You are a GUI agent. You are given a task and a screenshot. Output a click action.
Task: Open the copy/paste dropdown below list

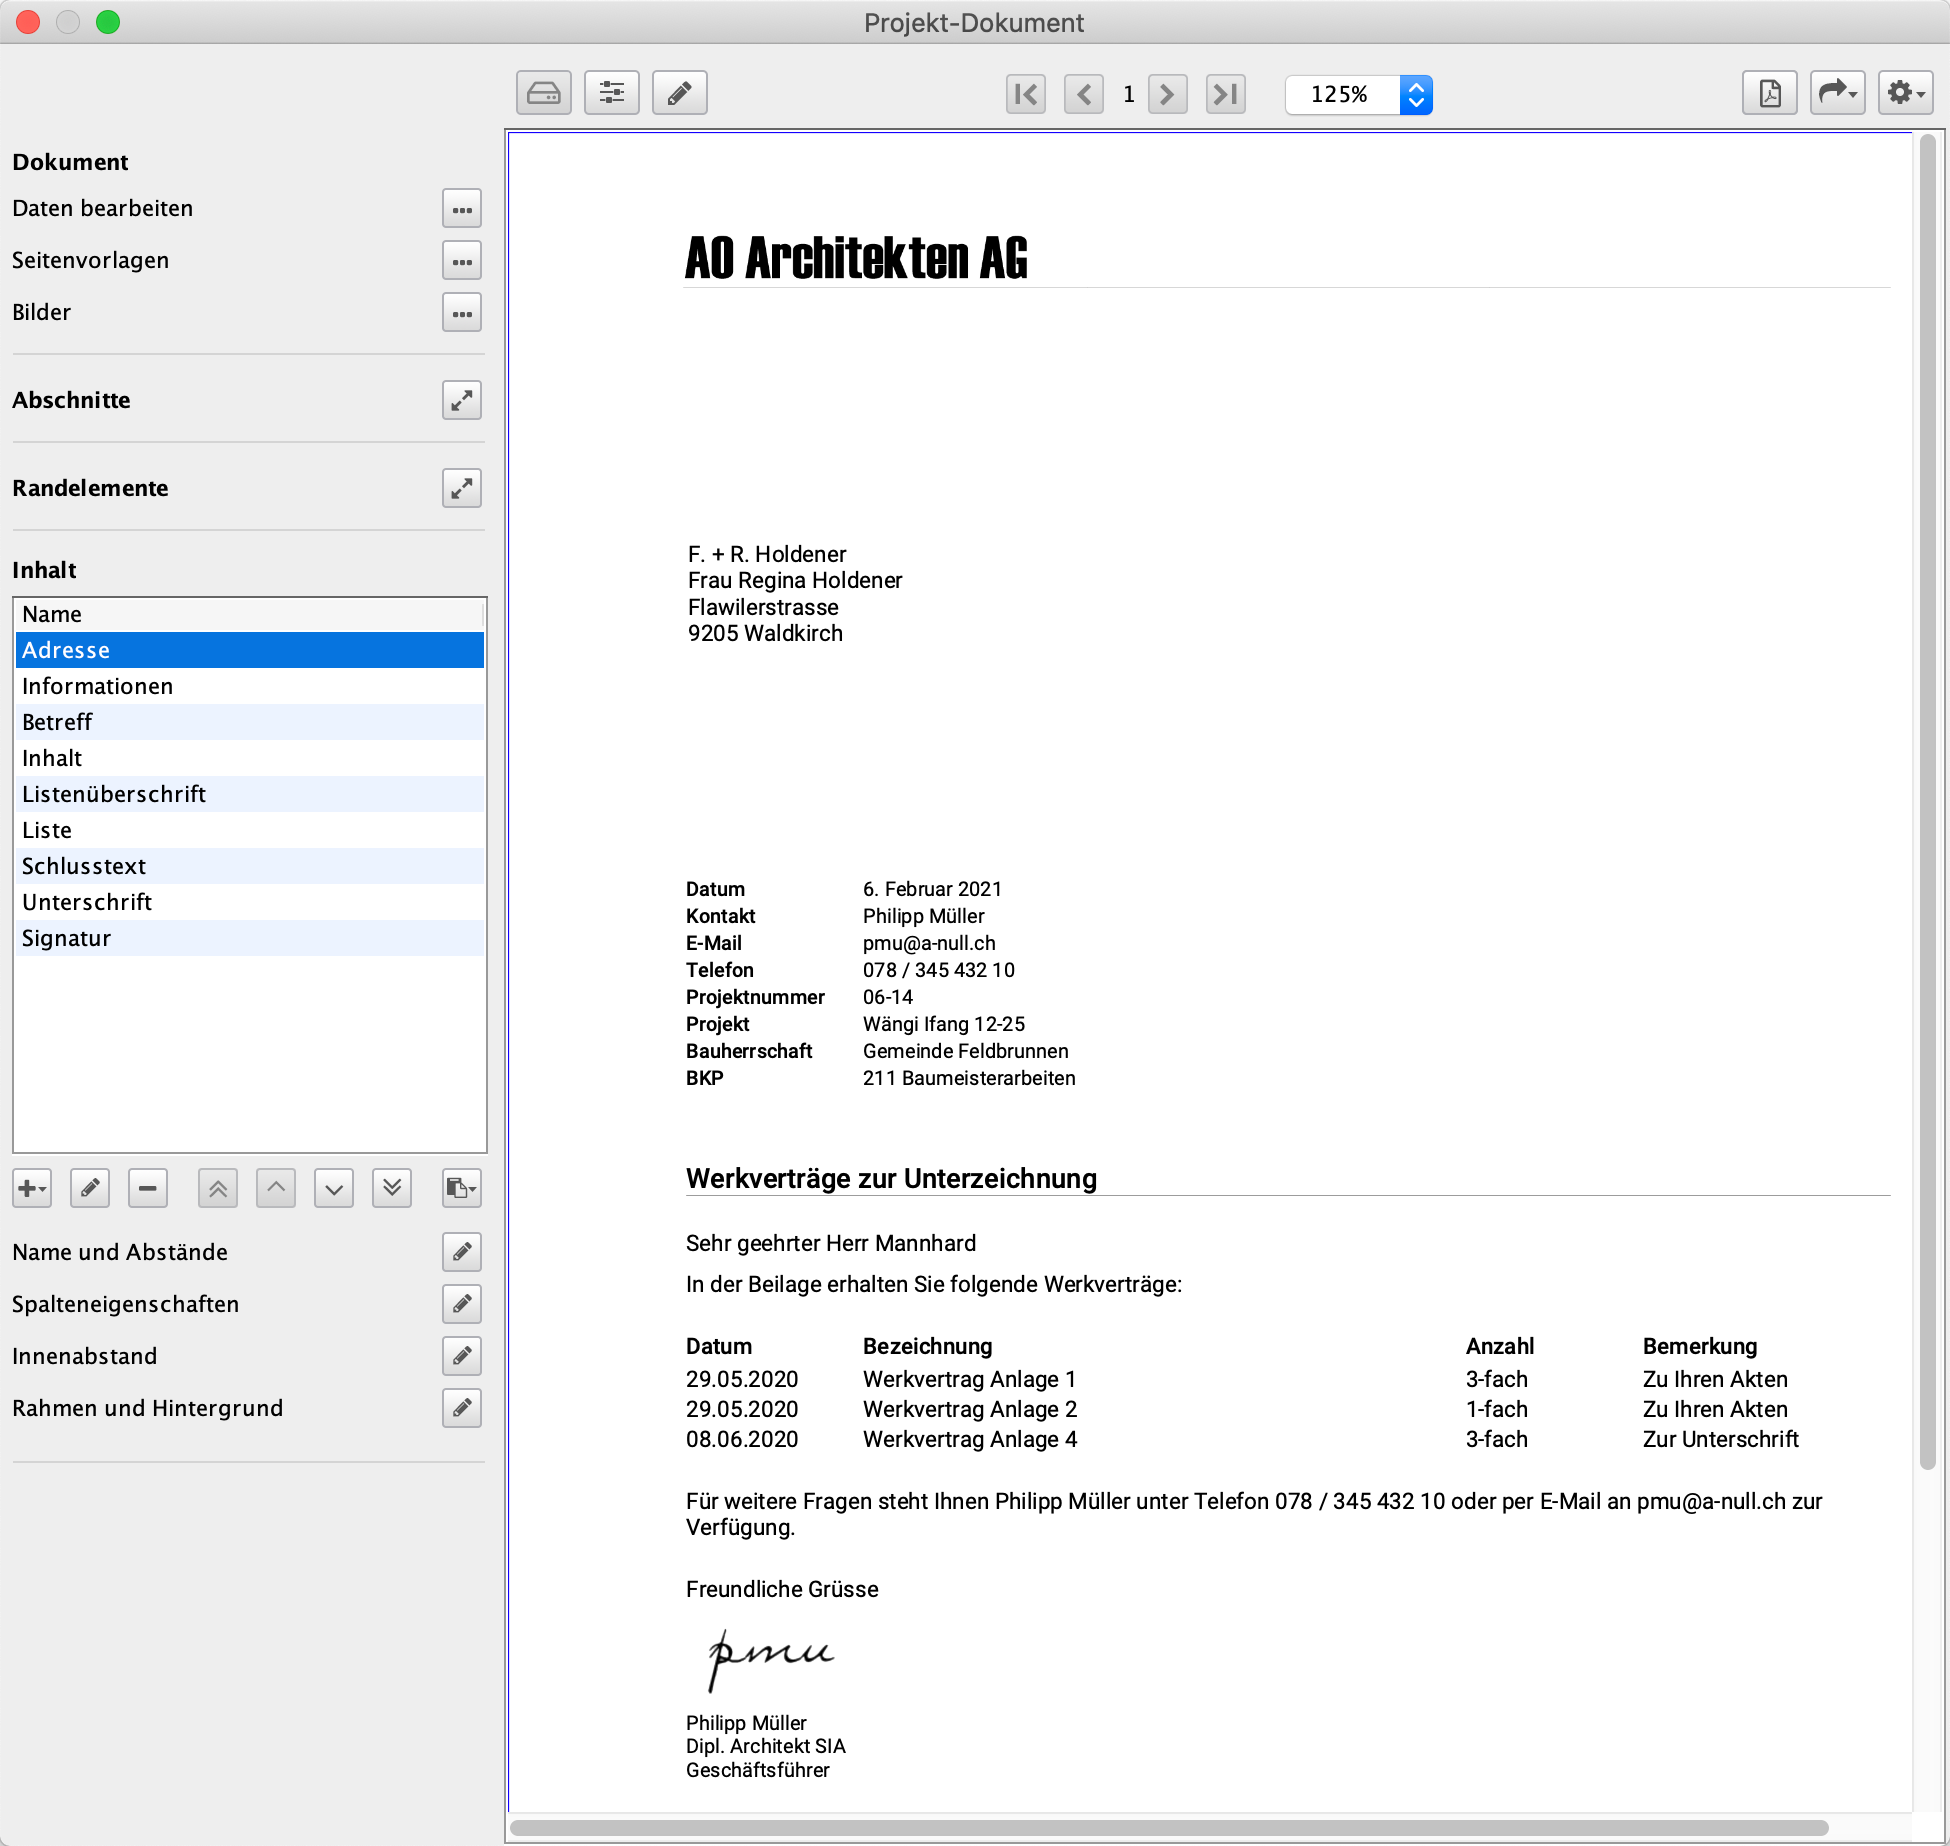tap(462, 1189)
